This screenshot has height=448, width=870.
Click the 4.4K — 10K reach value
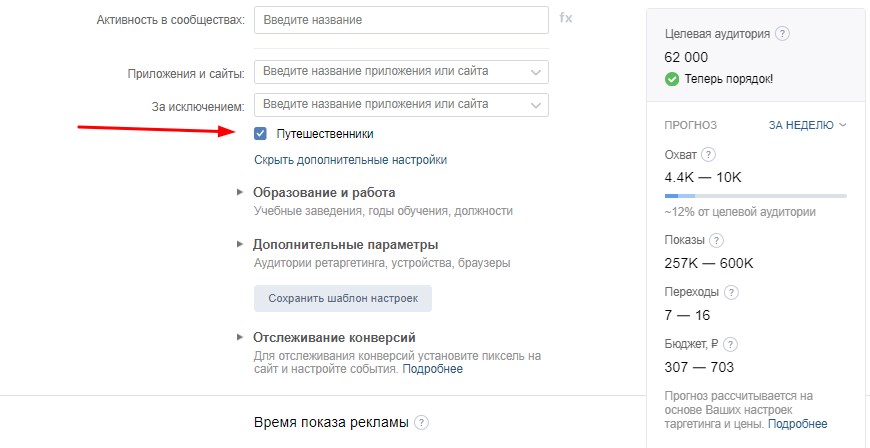703,178
